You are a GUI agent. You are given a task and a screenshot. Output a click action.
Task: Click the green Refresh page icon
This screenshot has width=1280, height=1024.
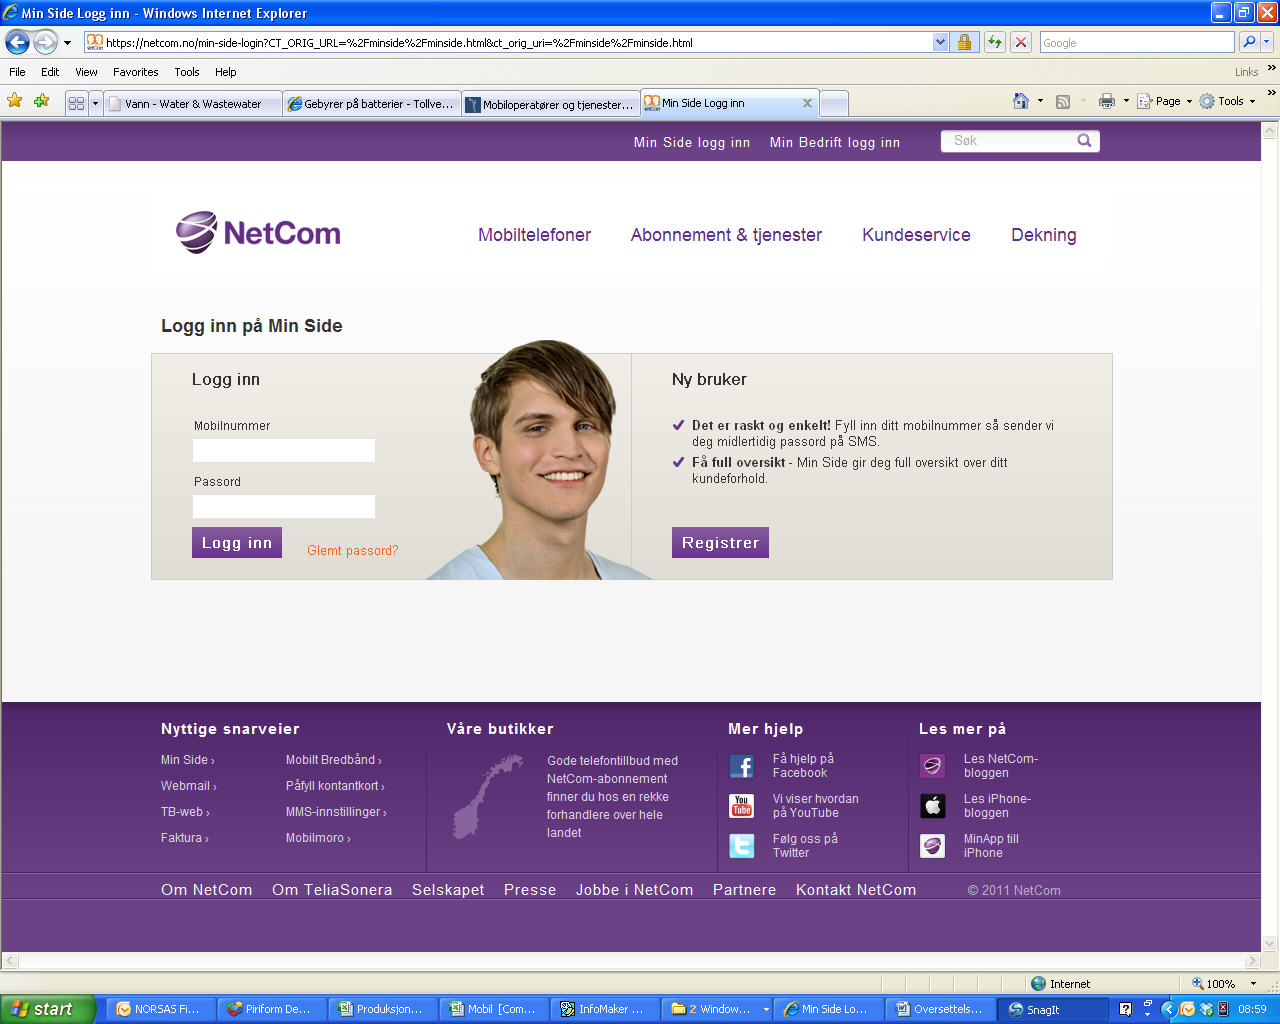point(994,42)
